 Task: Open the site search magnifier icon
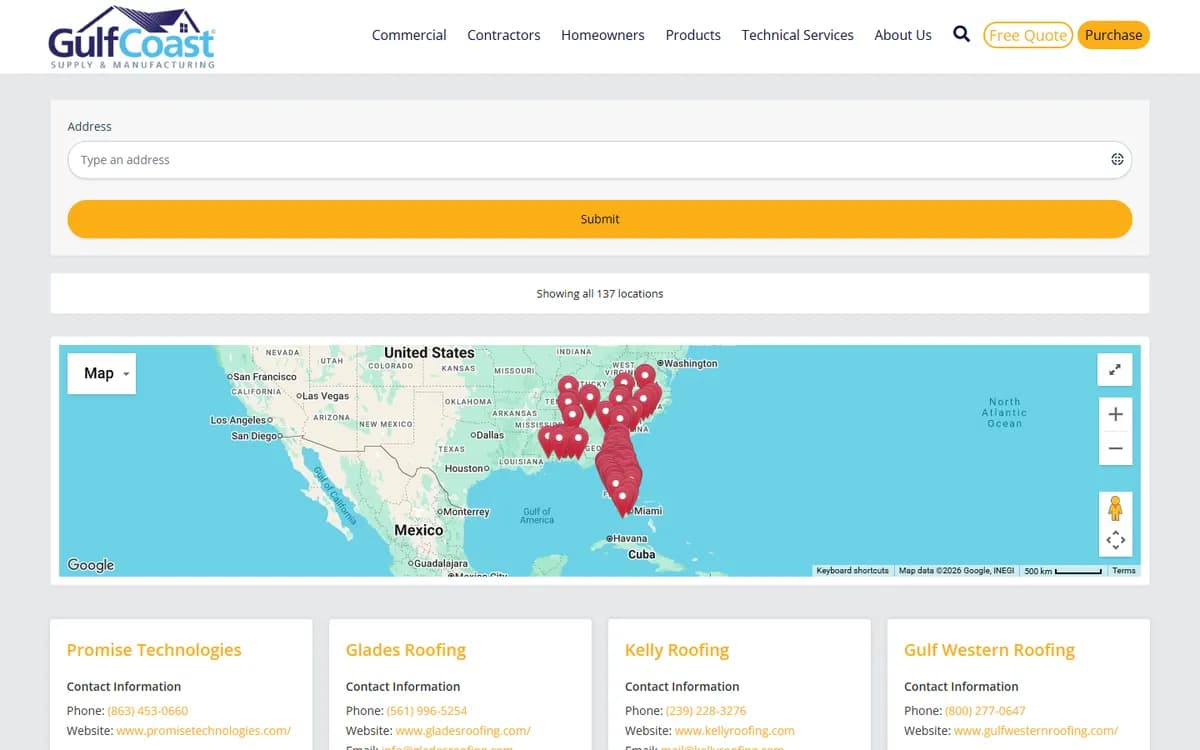point(962,34)
